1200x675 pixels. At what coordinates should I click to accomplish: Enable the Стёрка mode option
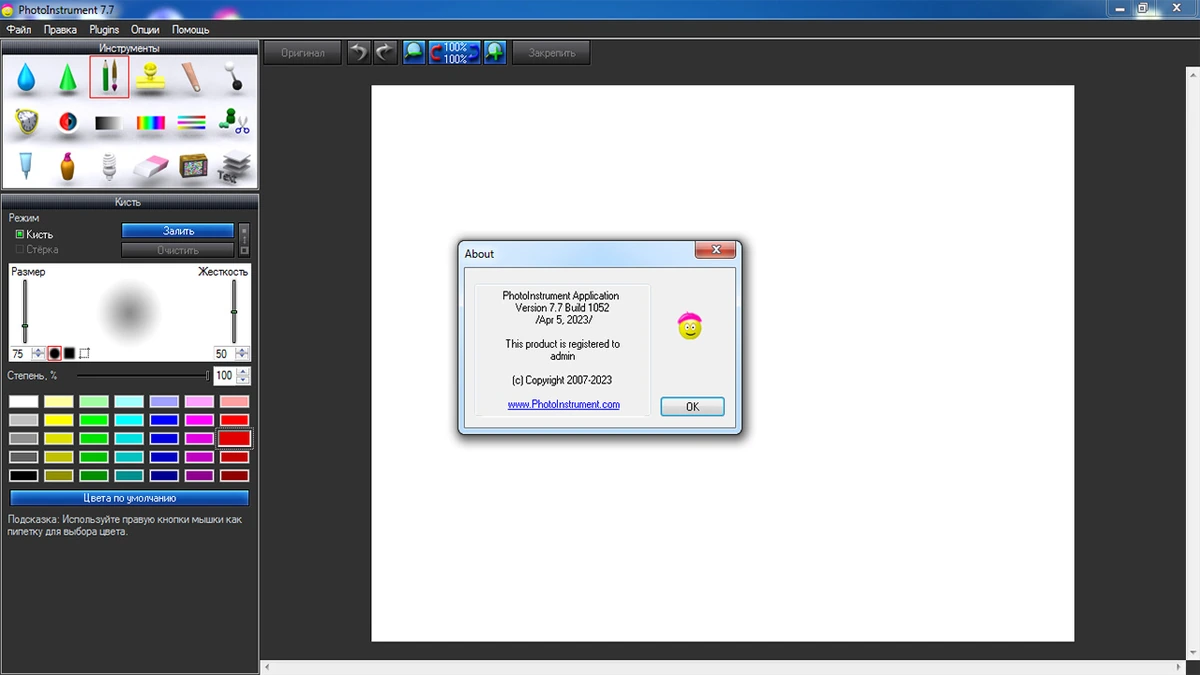(37, 250)
